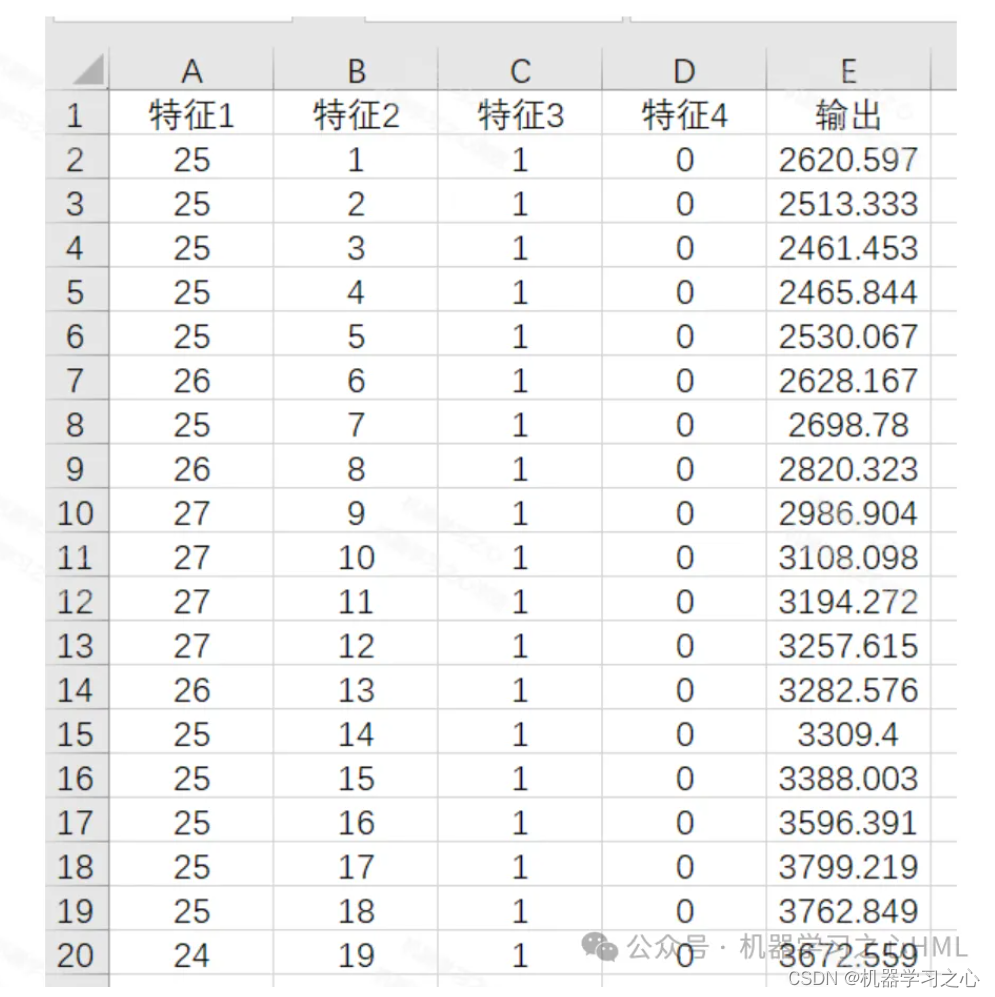Viewport: 995px width, 997px height.
Task: Select row 3 header
Action: click(76, 203)
